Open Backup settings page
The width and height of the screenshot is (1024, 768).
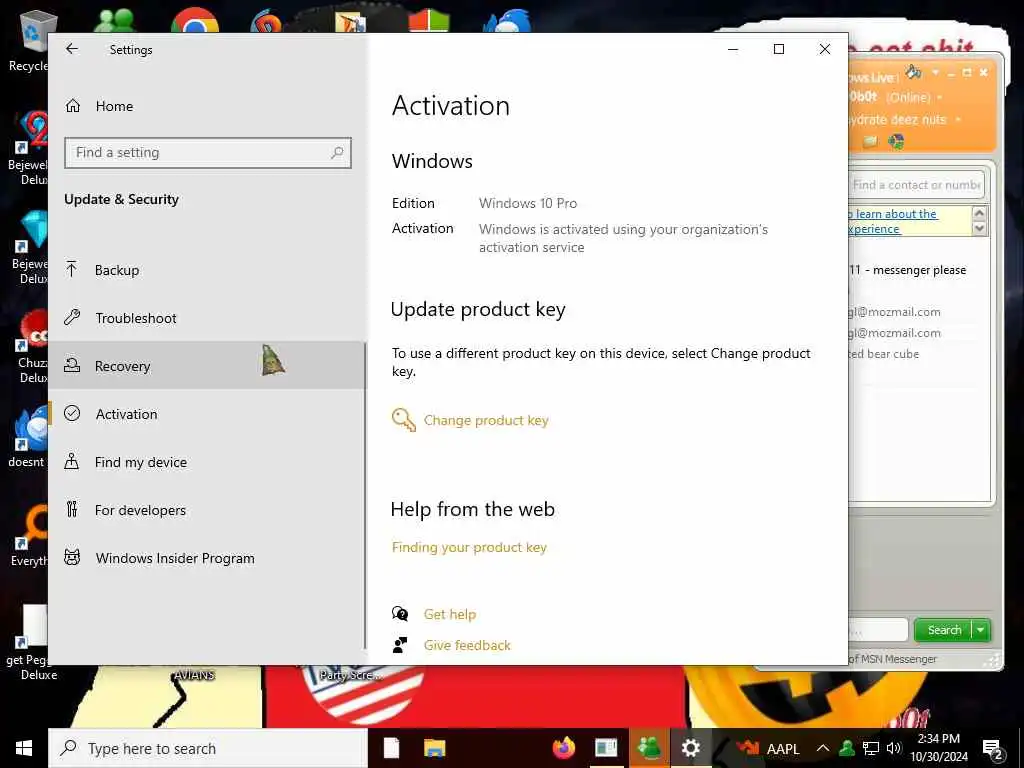click(x=207, y=270)
